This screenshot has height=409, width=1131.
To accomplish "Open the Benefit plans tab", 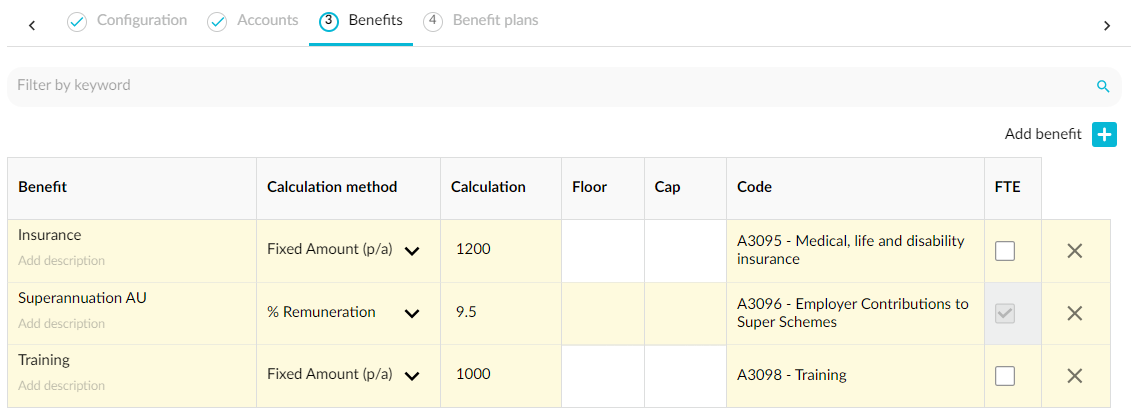I will point(495,21).
